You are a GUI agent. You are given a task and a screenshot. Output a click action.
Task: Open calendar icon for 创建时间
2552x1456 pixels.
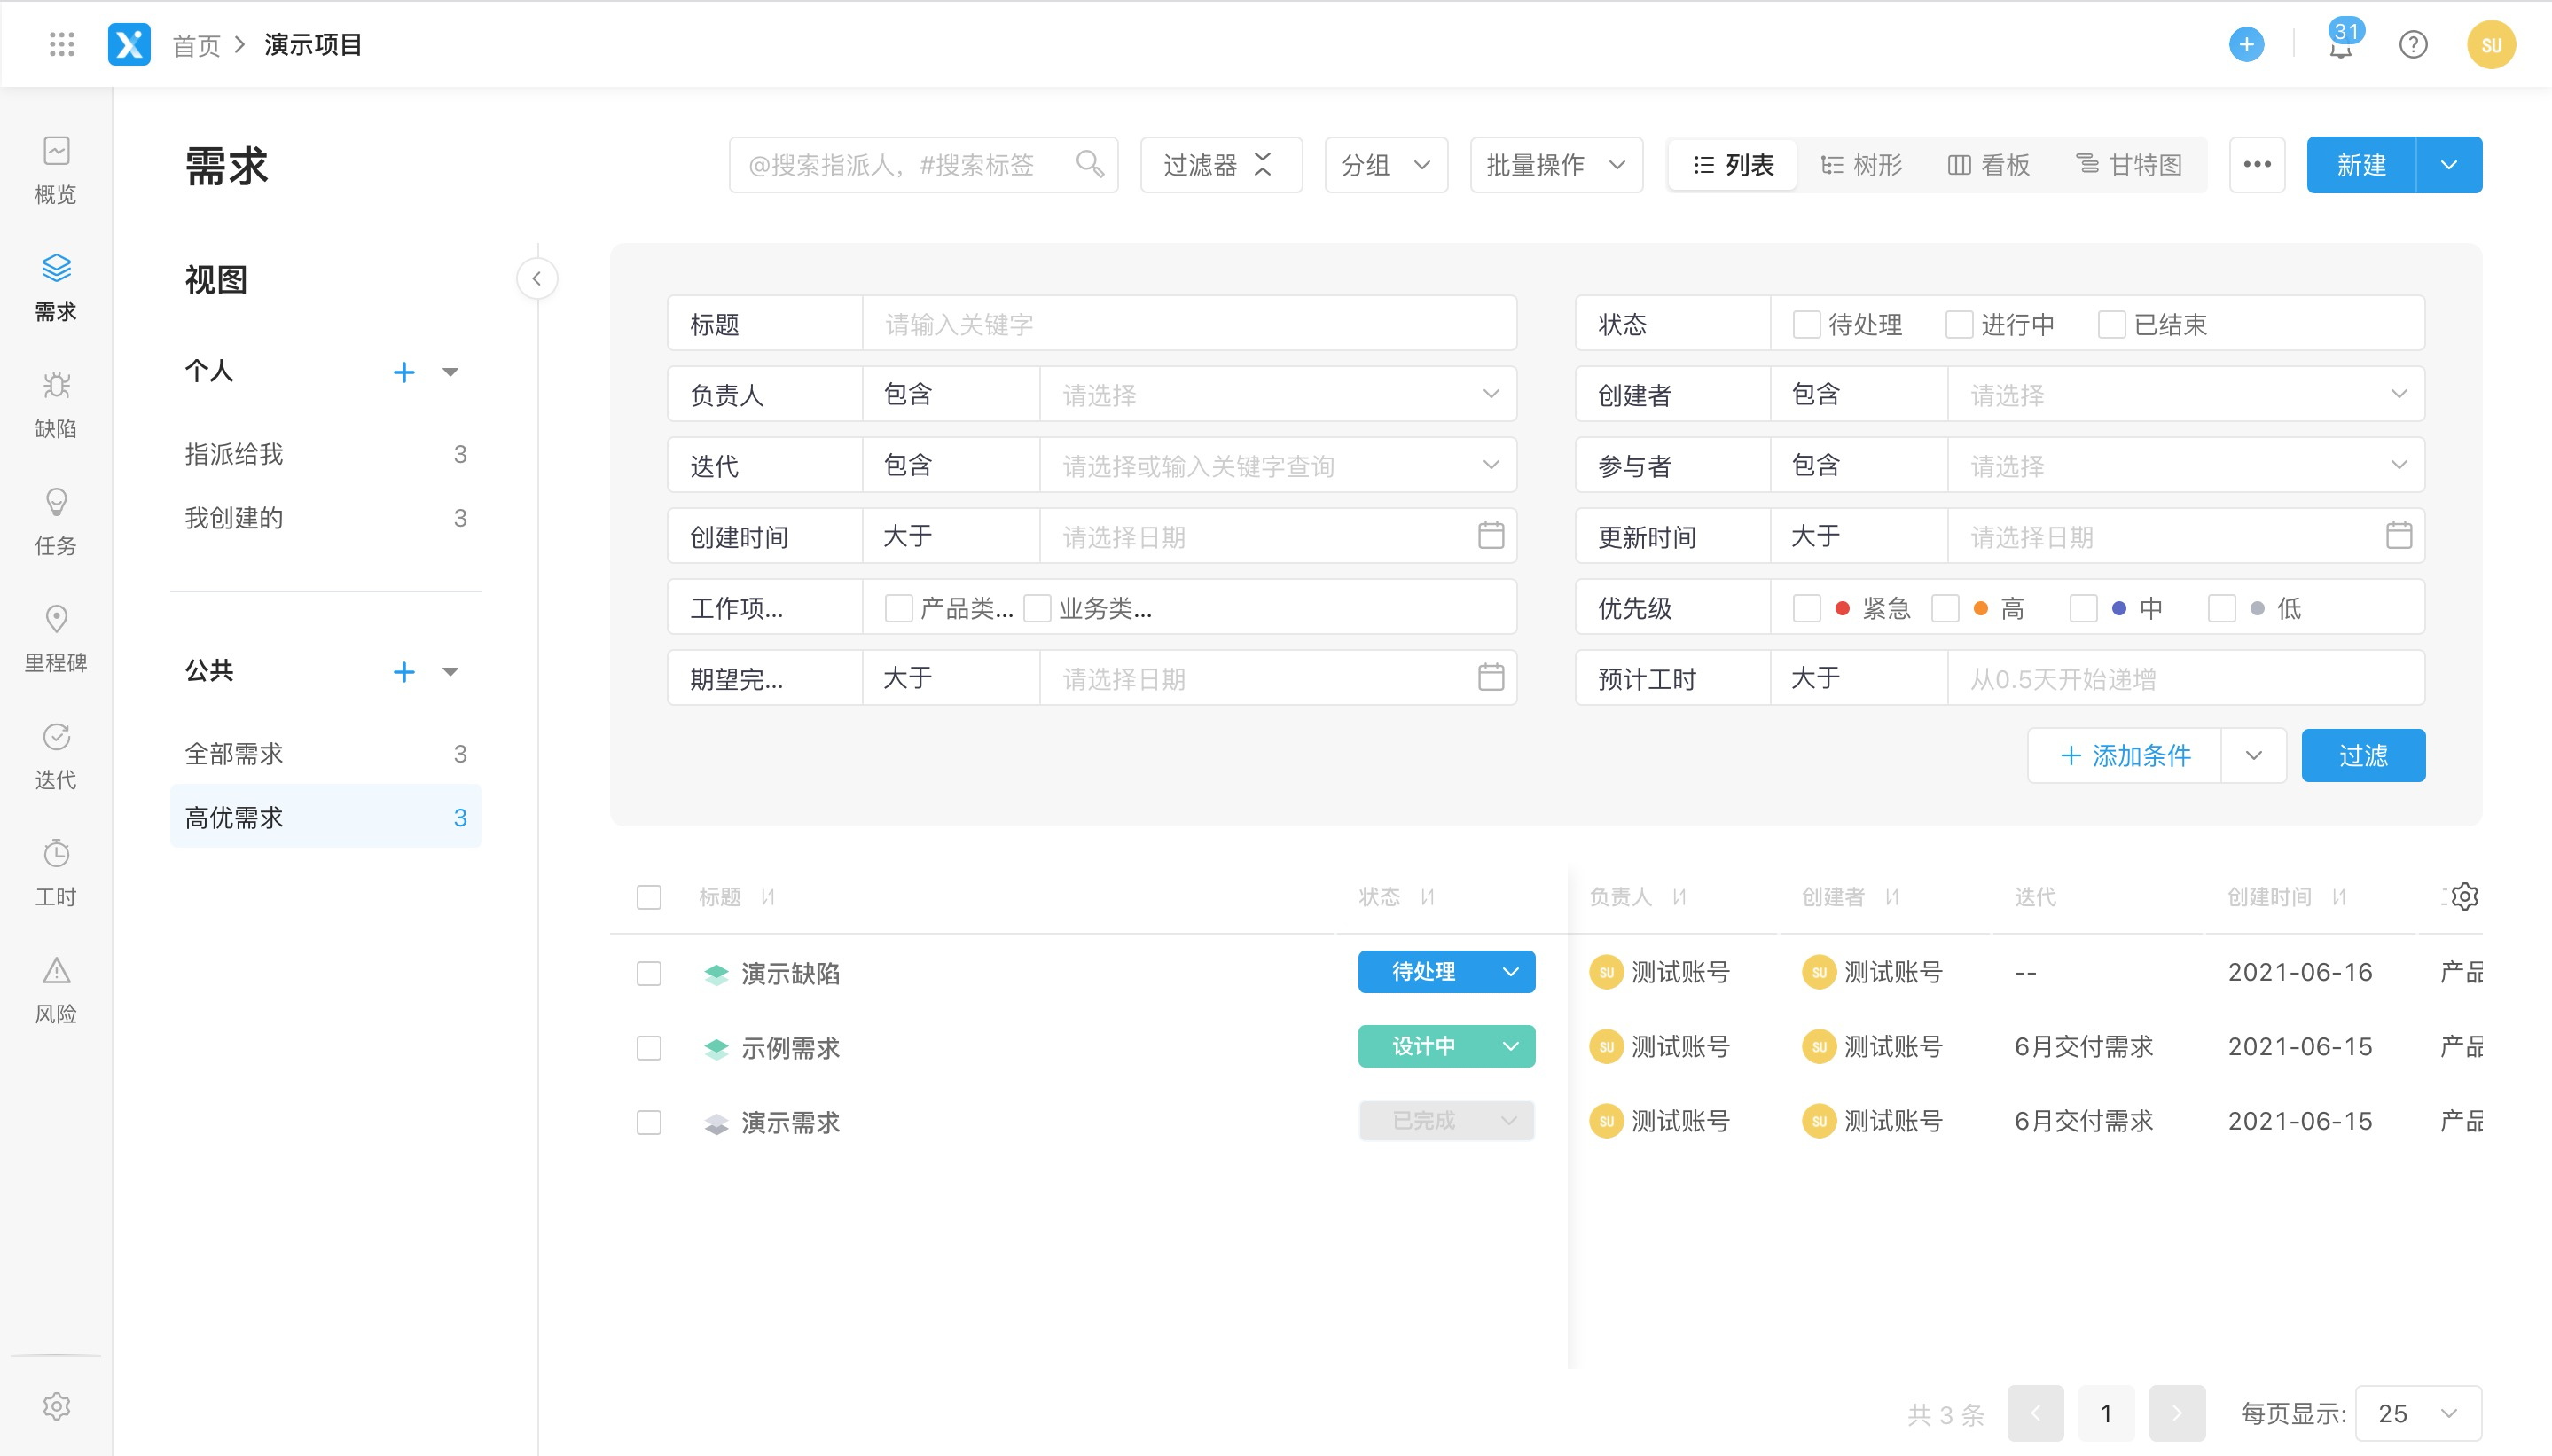coord(1490,535)
